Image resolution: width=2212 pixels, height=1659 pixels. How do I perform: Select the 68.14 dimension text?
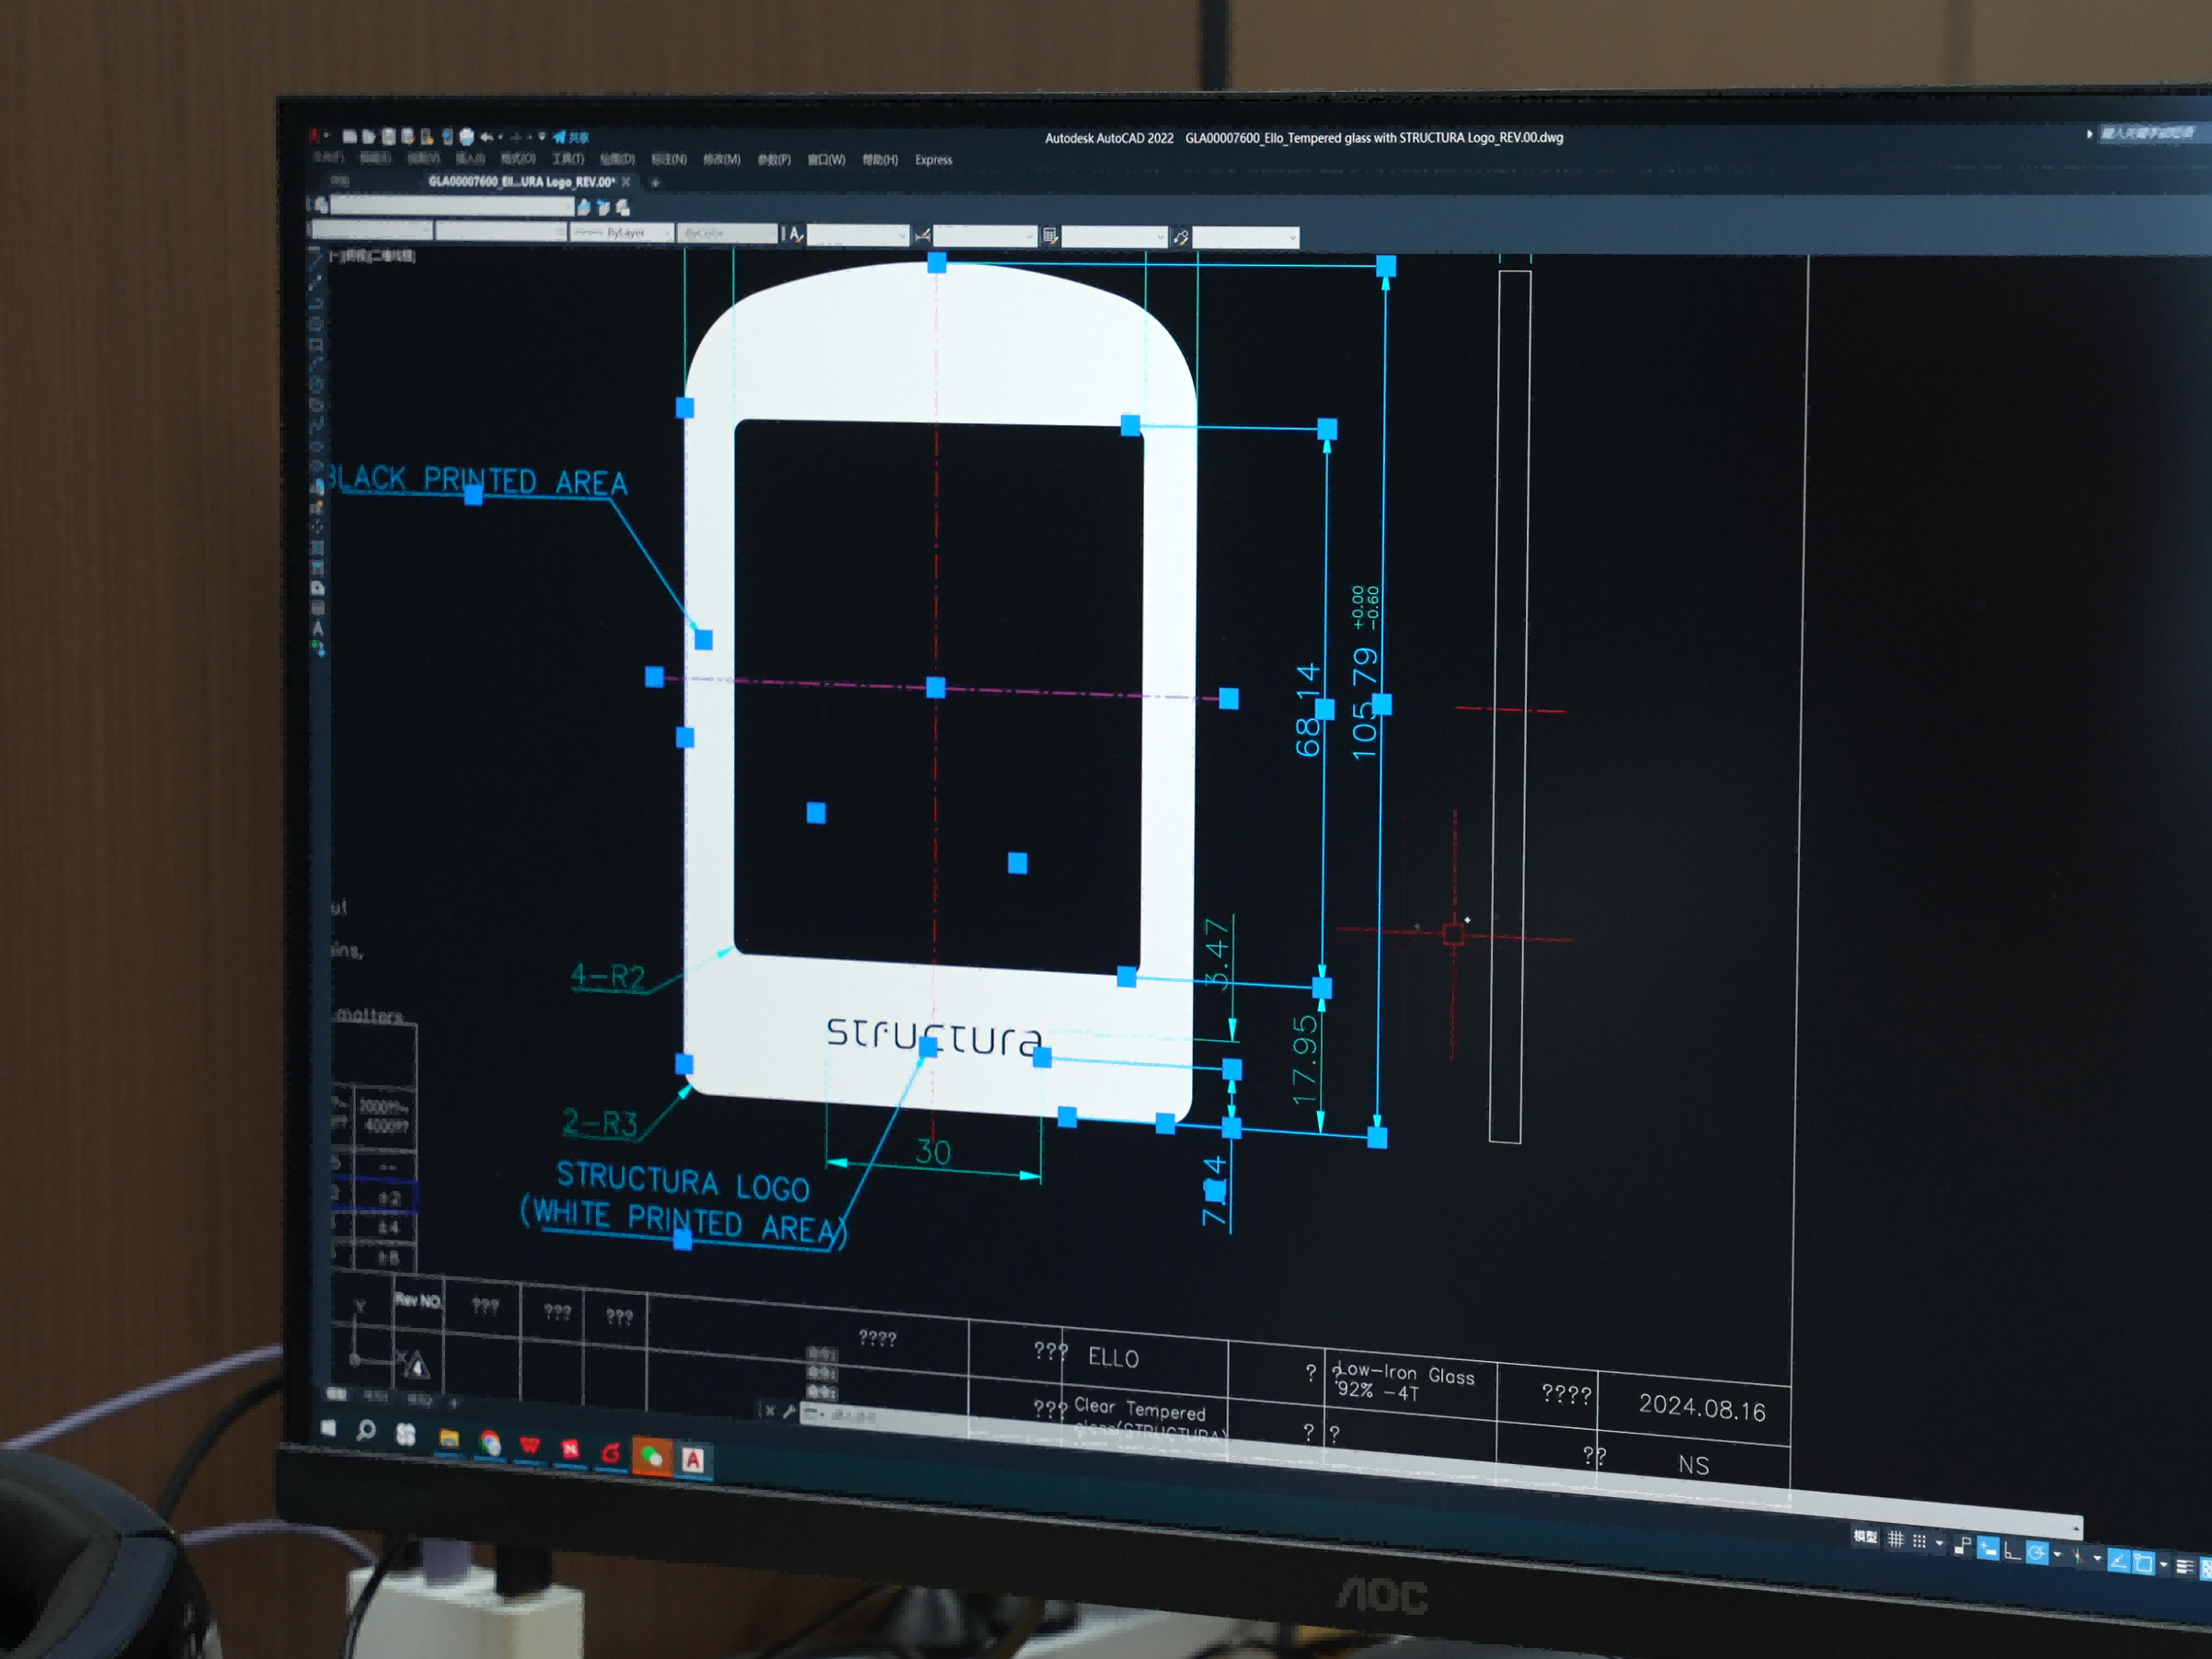pos(1308,710)
